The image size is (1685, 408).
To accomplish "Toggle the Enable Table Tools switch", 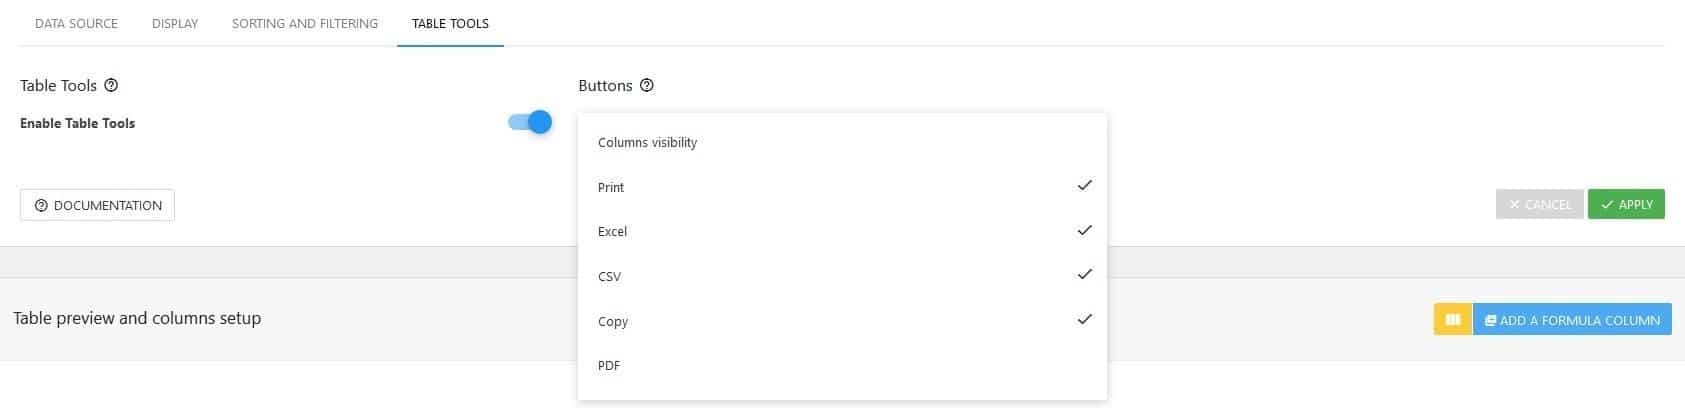I will point(530,122).
